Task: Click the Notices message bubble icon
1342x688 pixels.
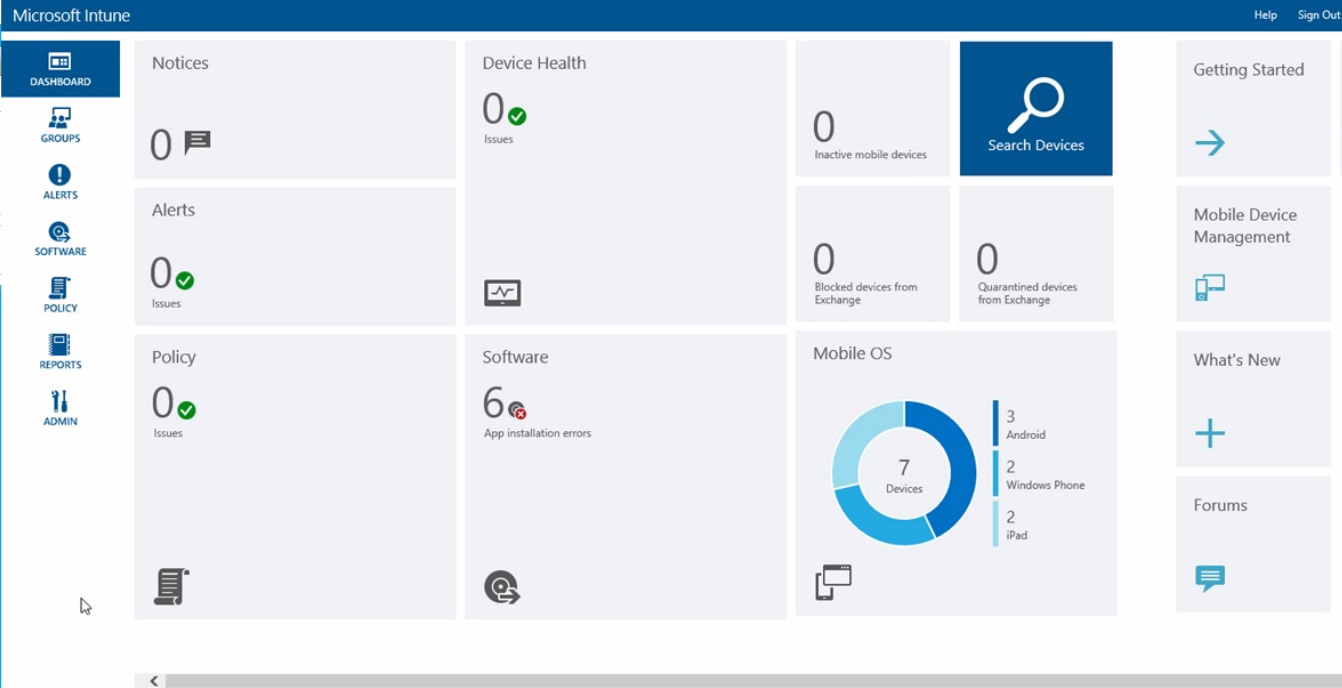Action: point(198,142)
